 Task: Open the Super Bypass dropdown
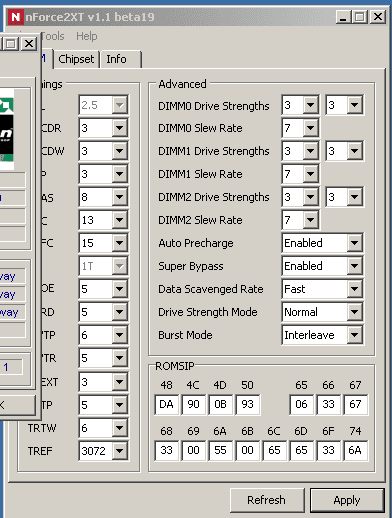(x=322, y=266)
